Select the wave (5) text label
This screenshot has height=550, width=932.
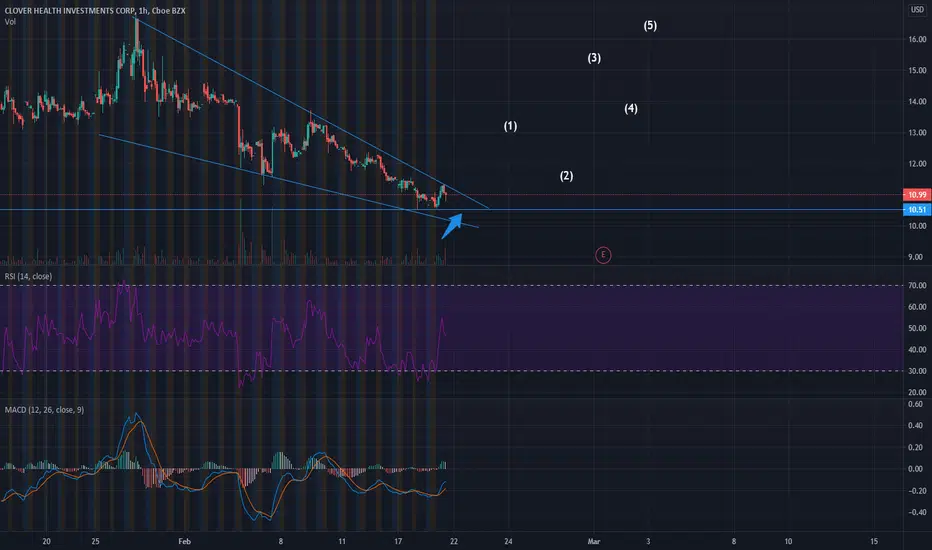(650, 25)
